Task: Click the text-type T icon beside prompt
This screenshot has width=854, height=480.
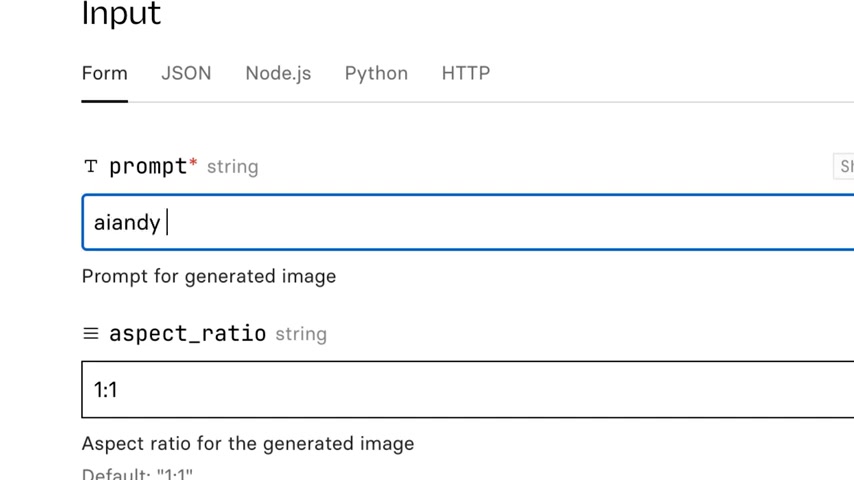Action: [x=91, y=166]
